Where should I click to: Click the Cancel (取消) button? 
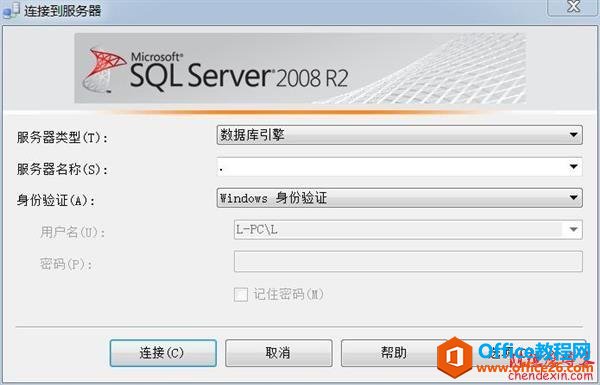(x=279, y=353)
